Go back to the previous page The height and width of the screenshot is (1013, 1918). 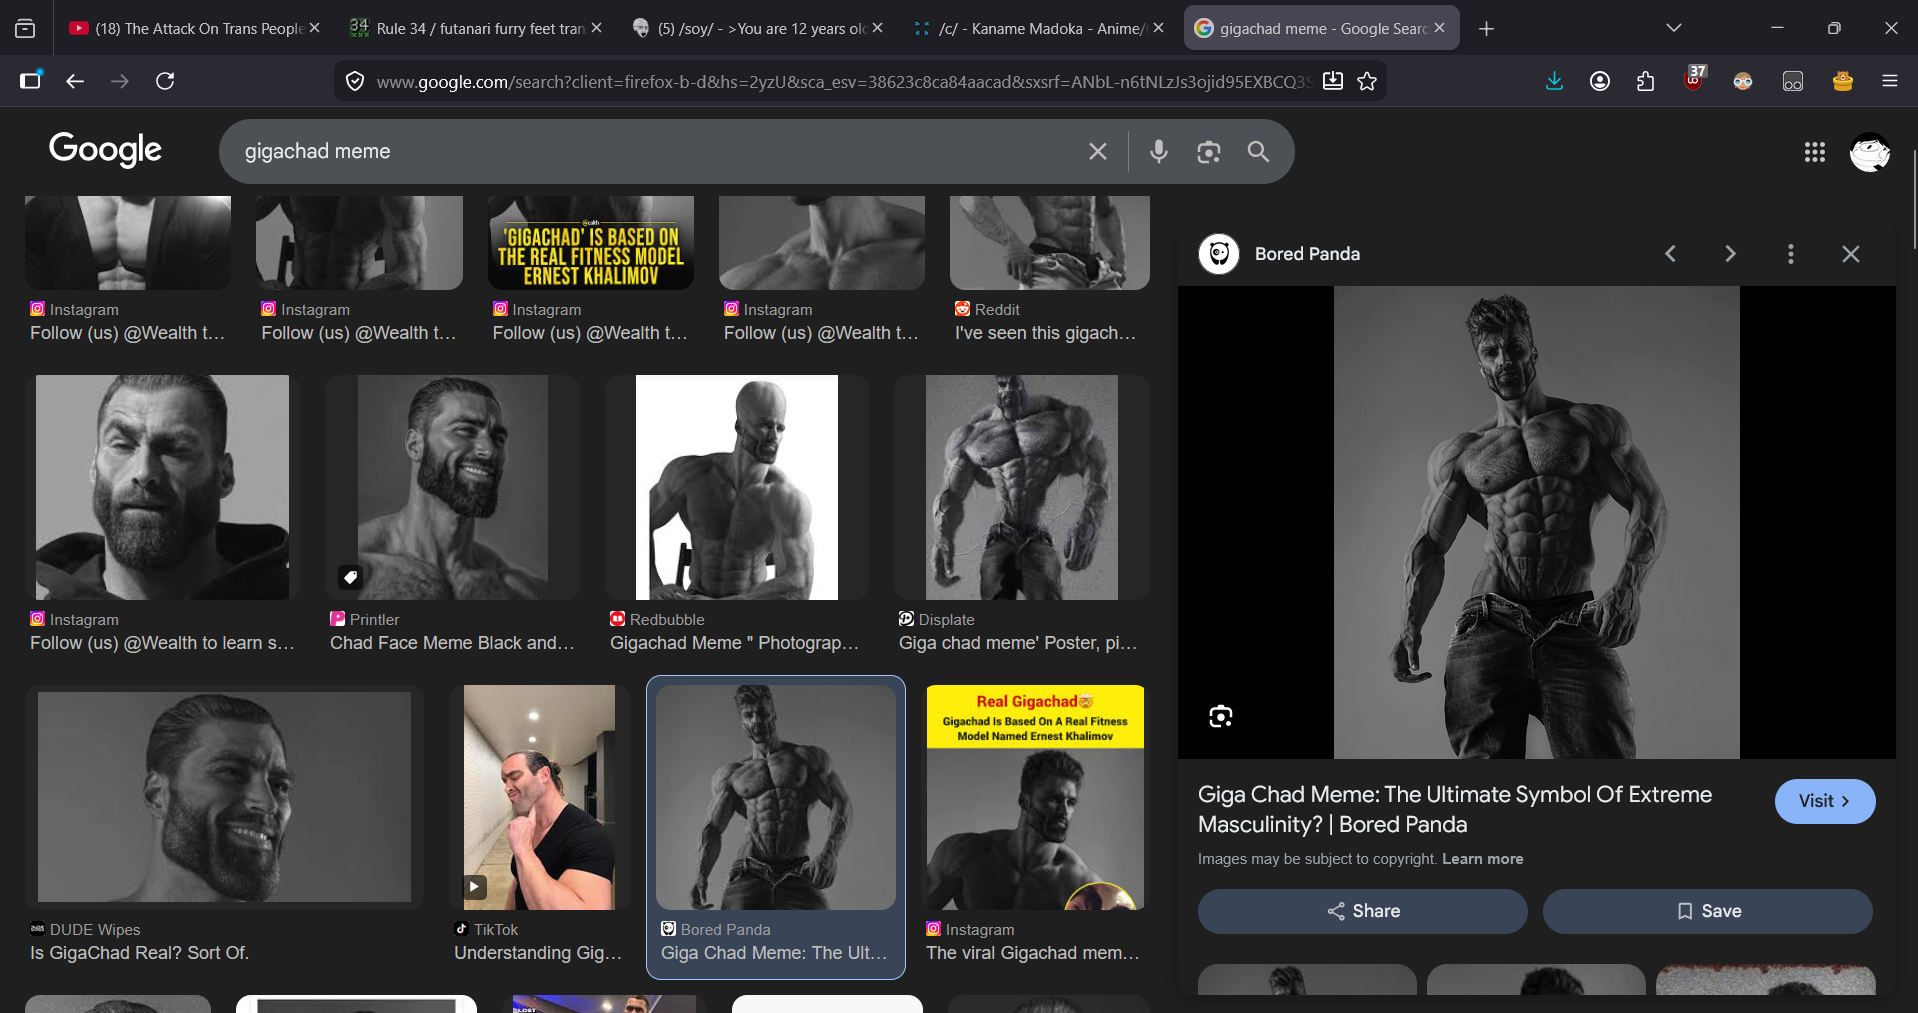coord(75,81)
